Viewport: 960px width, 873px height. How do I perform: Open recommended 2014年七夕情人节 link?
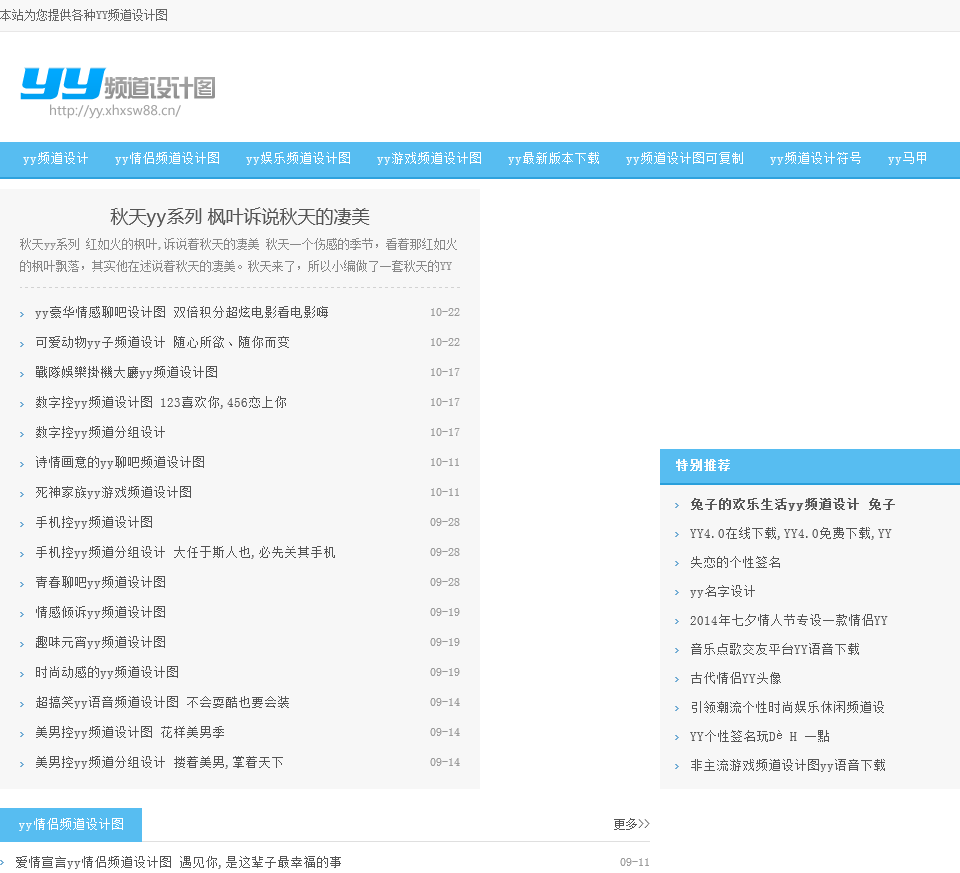point(789,620)
